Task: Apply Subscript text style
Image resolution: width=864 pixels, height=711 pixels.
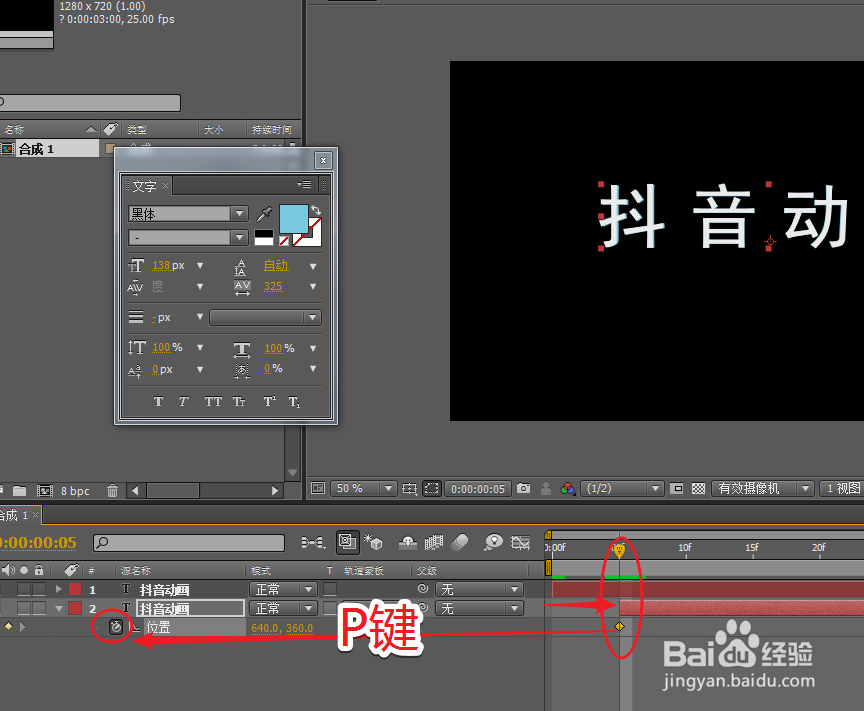Action: click(294, 402)
